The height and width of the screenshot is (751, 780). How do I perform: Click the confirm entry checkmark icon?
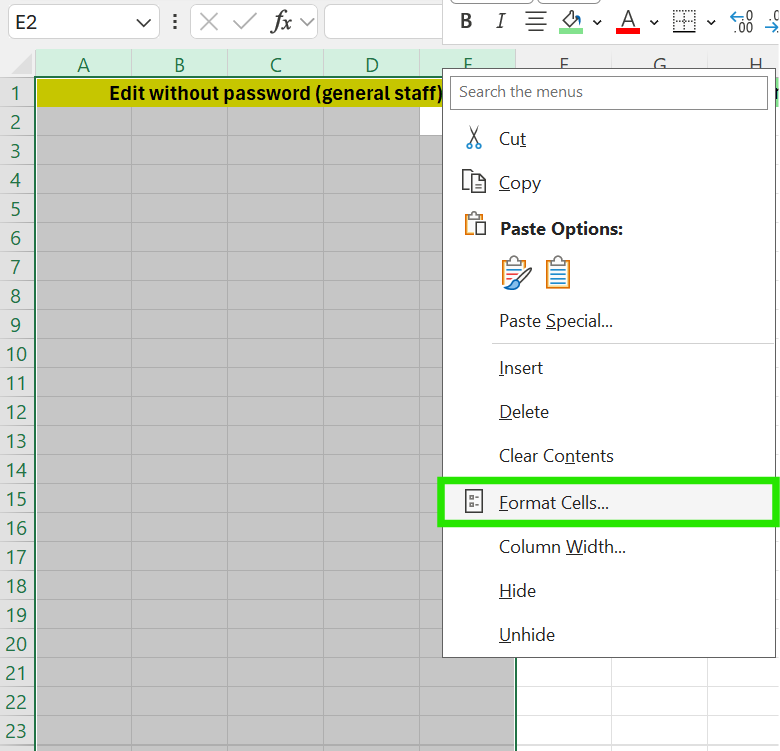[x=244, y=22]
